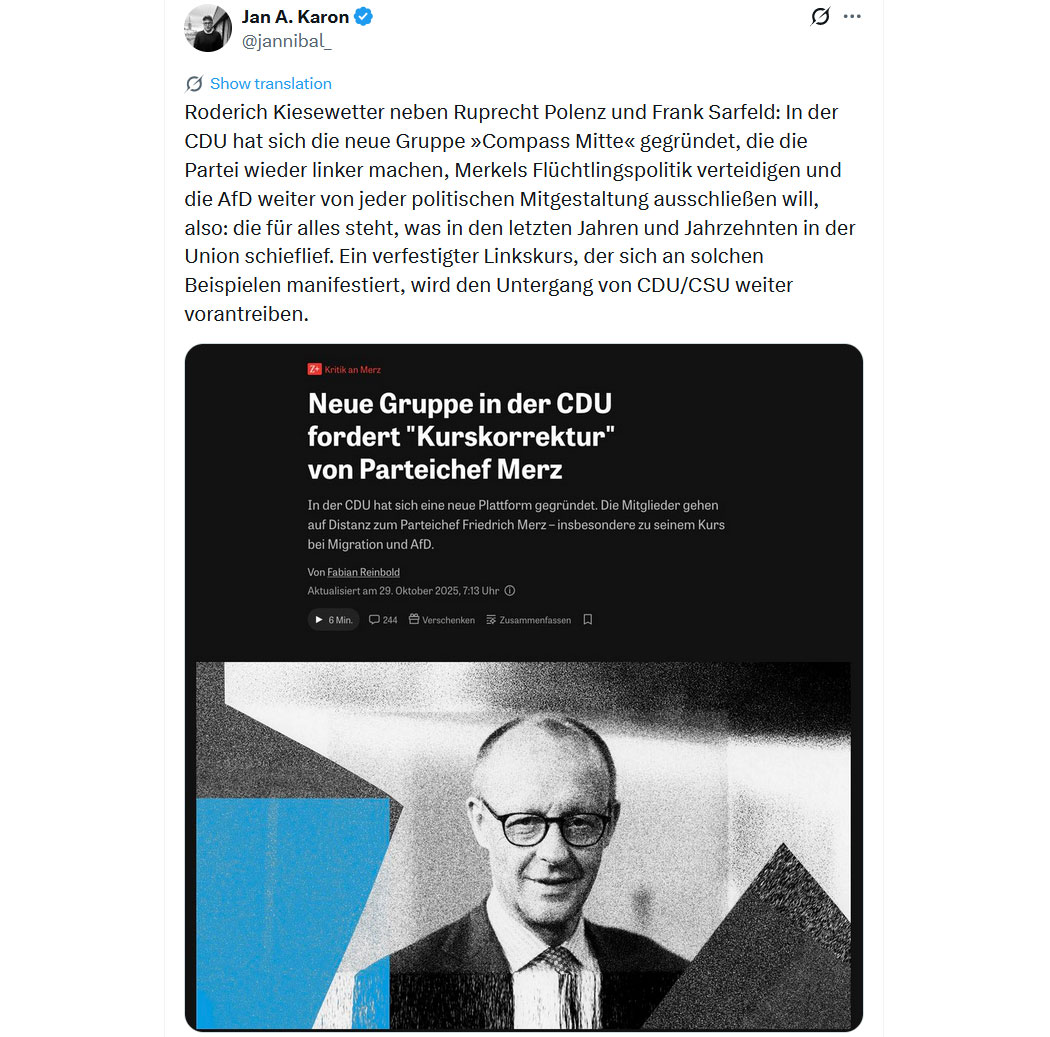Viewport: 1050px width, 1037px height.
Task: Click the Verschenken gift button
Action: click(x=441, y=620)
